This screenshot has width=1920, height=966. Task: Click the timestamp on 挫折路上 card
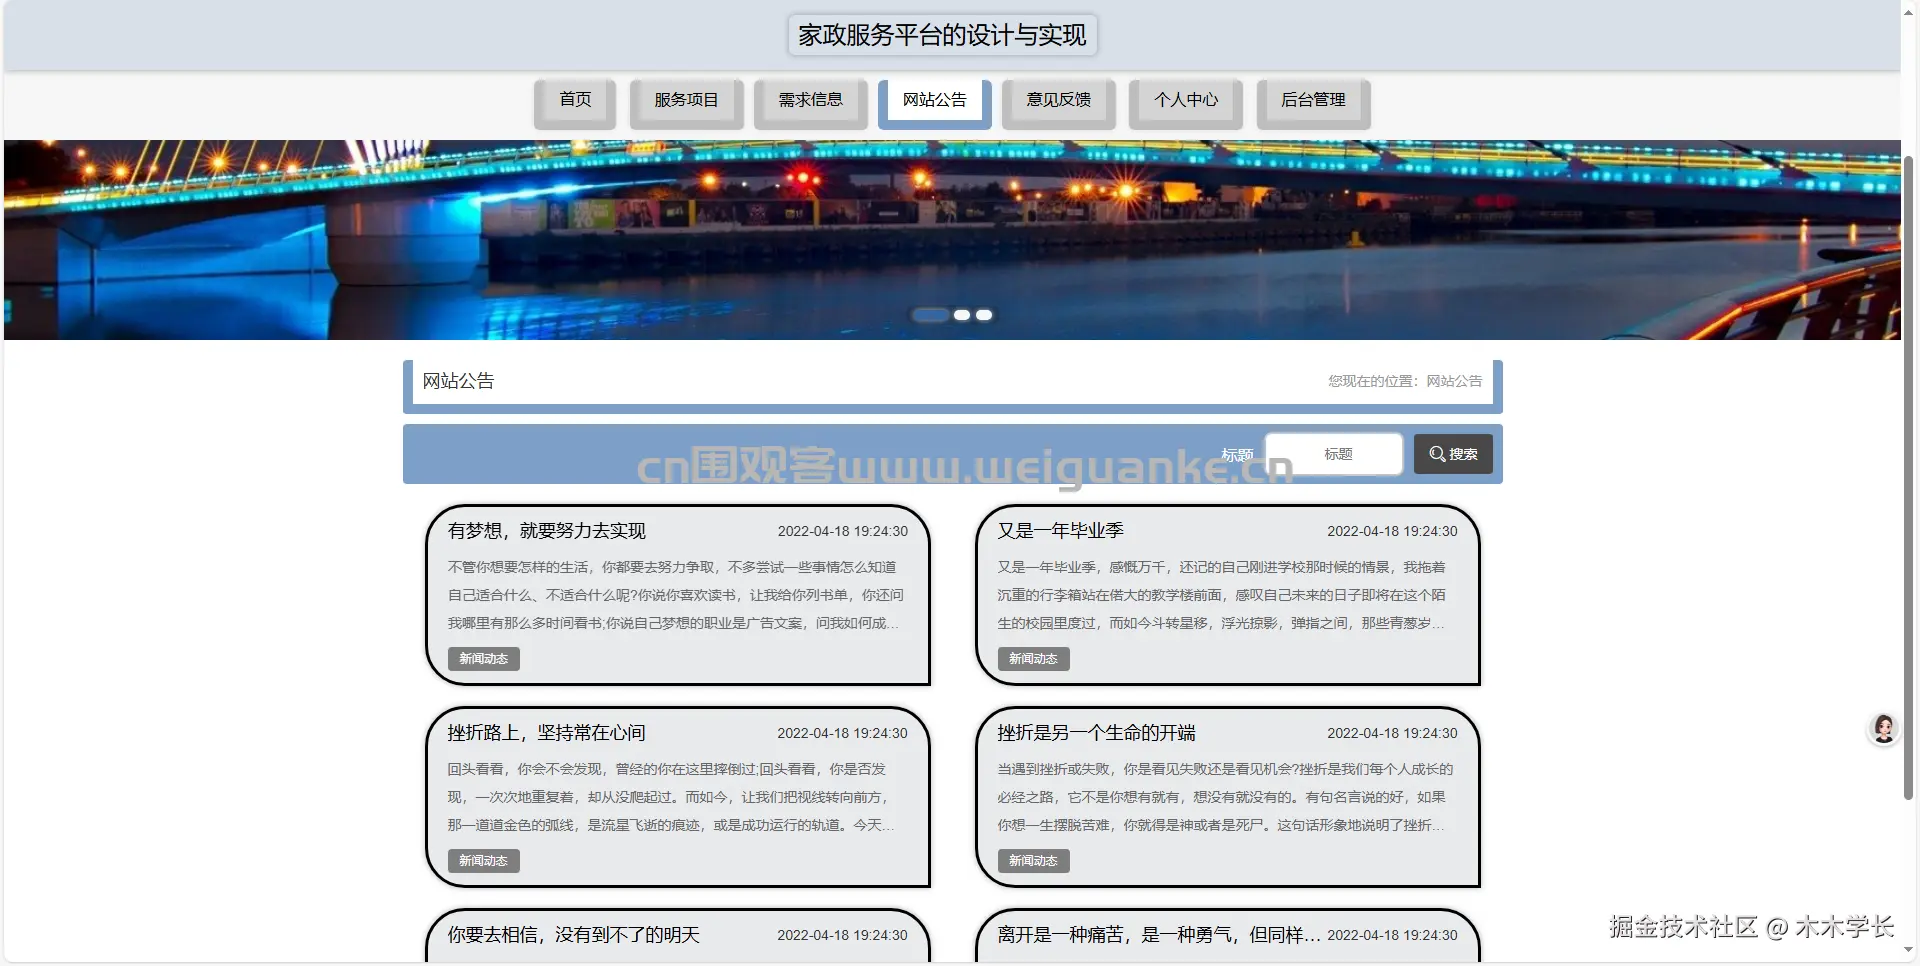coord(842,733)
